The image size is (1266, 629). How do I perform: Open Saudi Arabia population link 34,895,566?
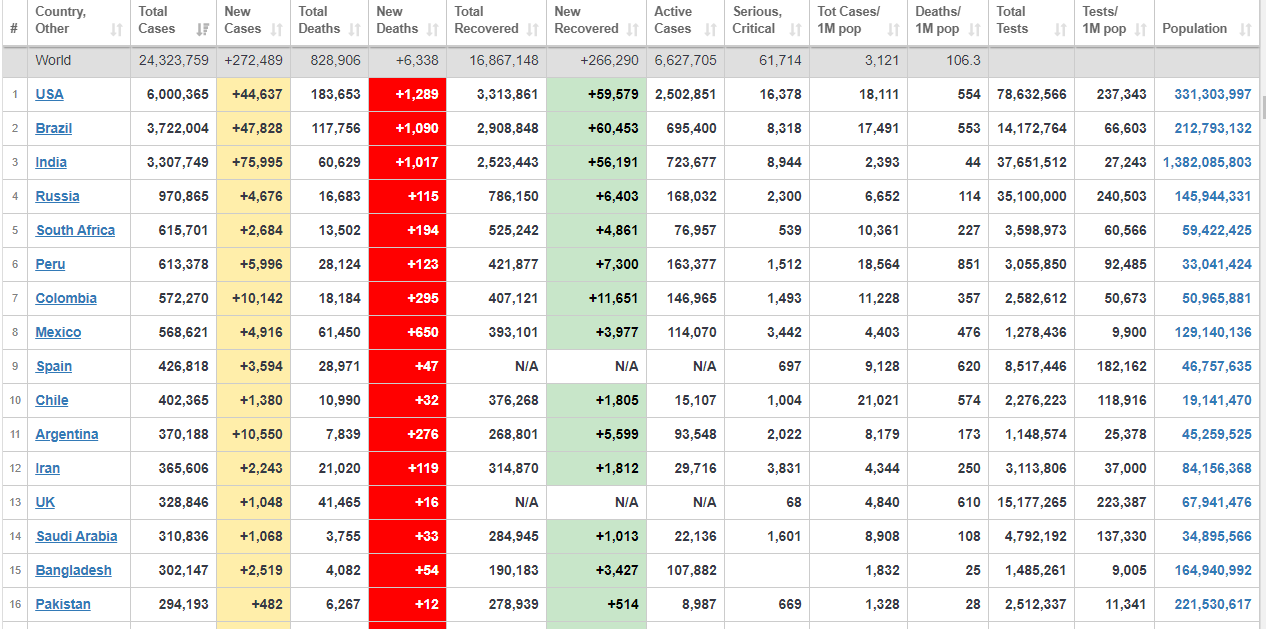(1217, 536)
